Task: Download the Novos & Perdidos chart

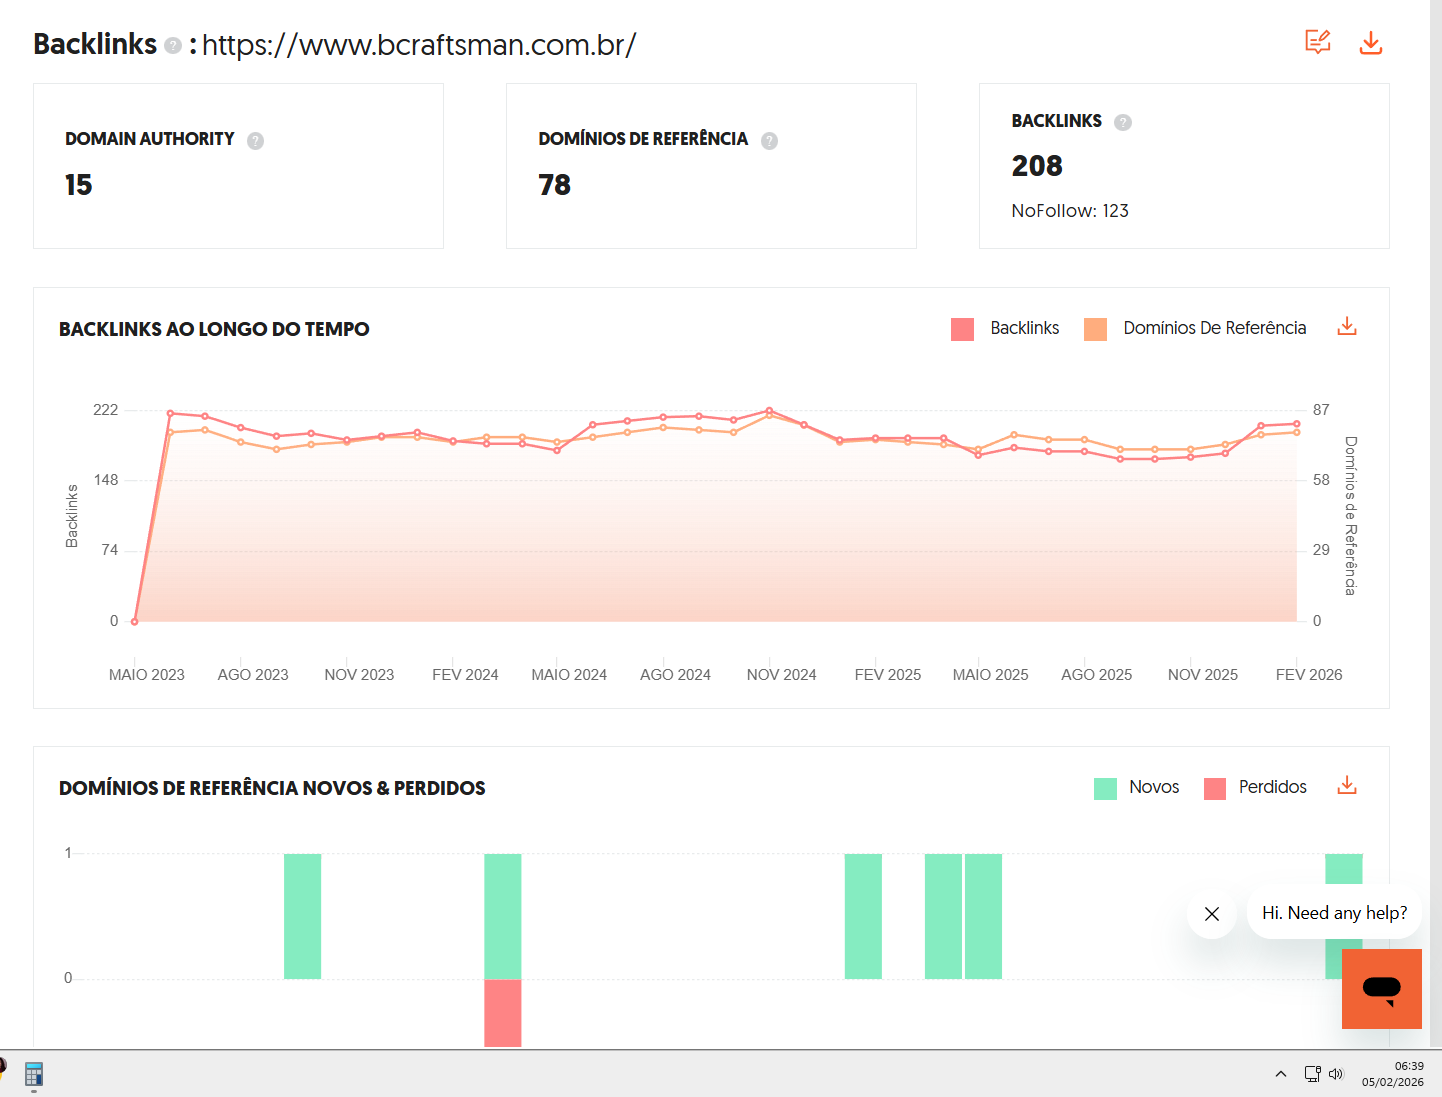Action: click(x=1347, y=786)
